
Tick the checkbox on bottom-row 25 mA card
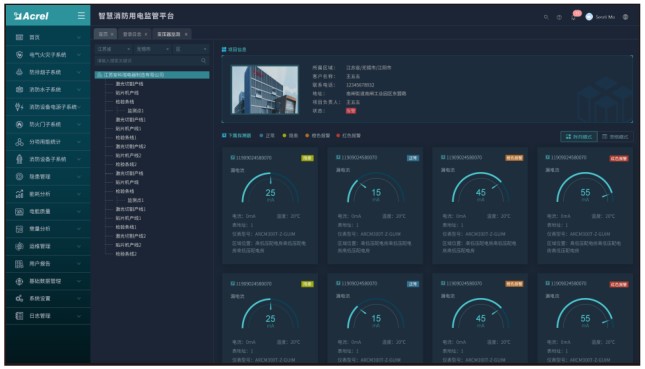tap(232, 283)
